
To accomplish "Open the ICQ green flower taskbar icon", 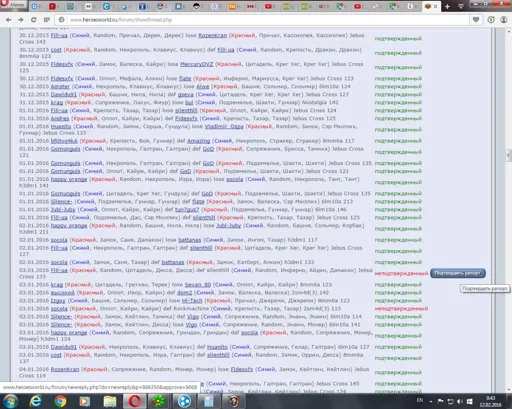I will click(x=159, y=401).
